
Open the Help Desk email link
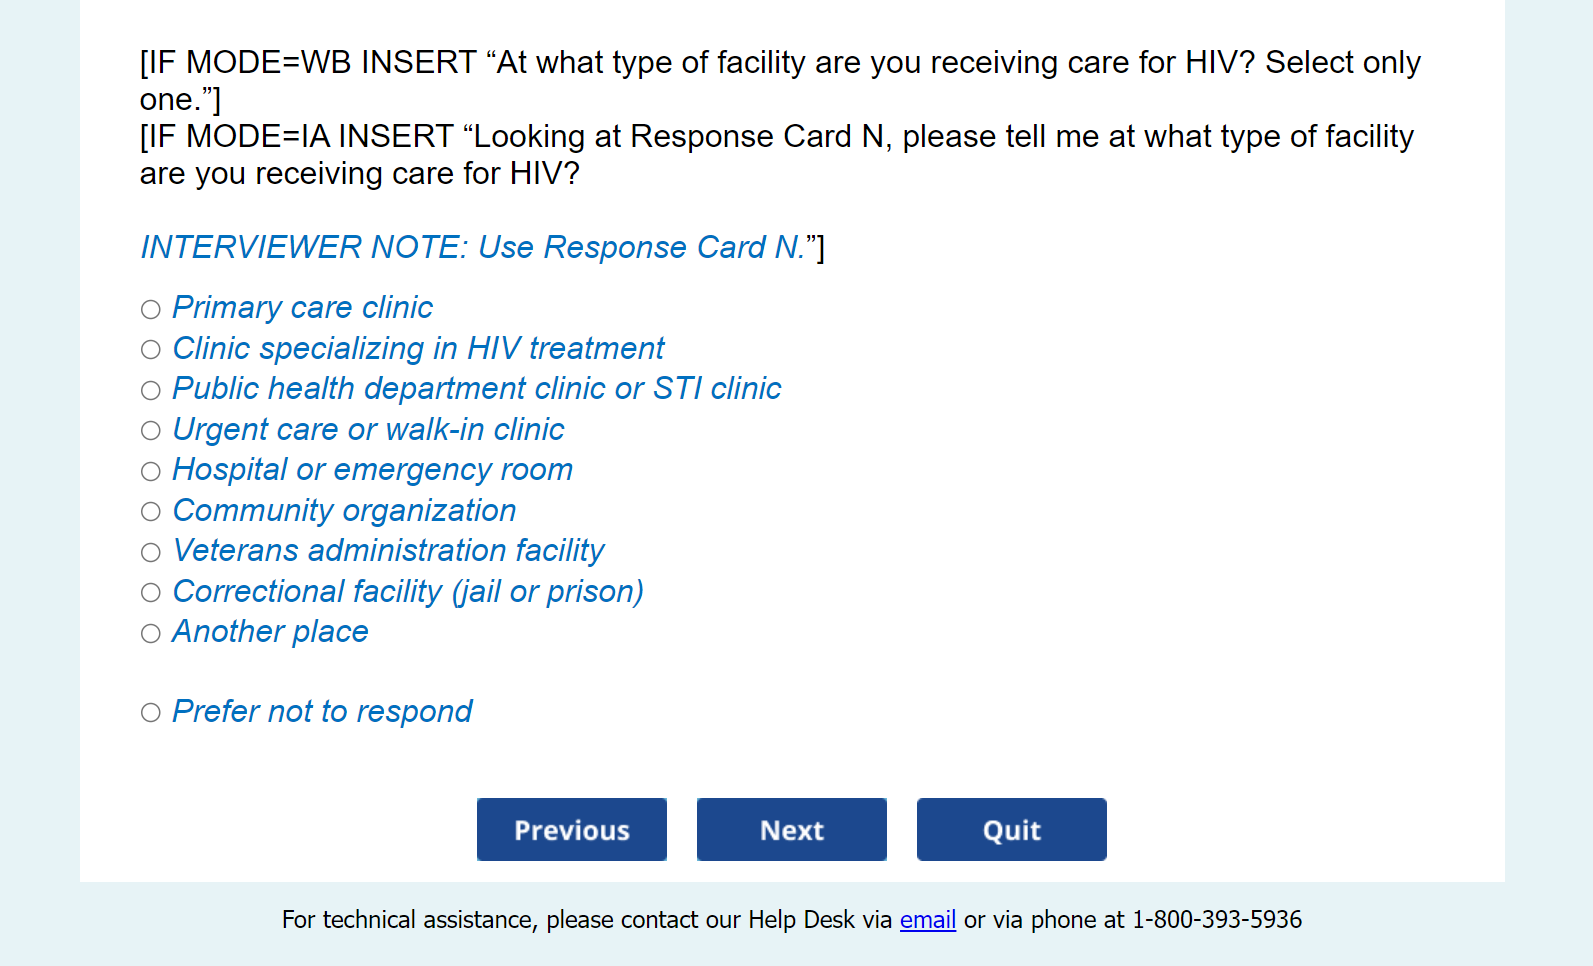(927, 920)
